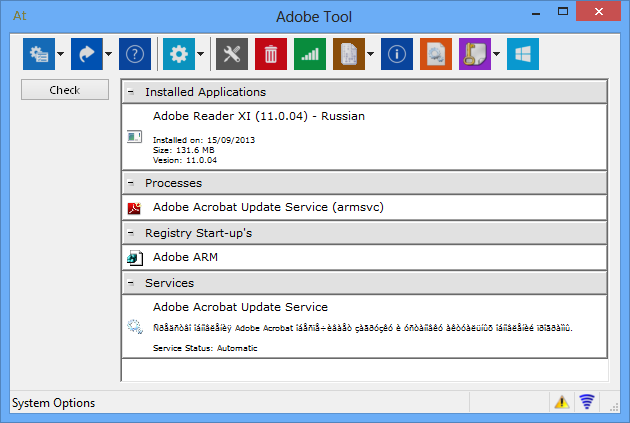Image resolution: width=630 pixels, height=423 pixels.
Task: Click the blue share arrow icon
Action: (87, 54)
